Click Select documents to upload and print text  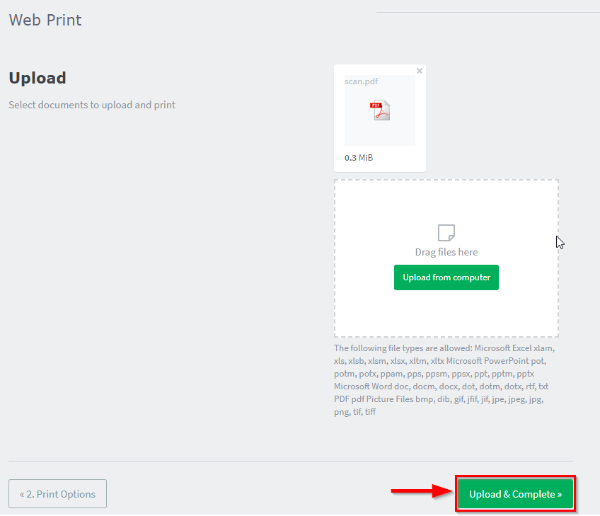click(92, 105)
